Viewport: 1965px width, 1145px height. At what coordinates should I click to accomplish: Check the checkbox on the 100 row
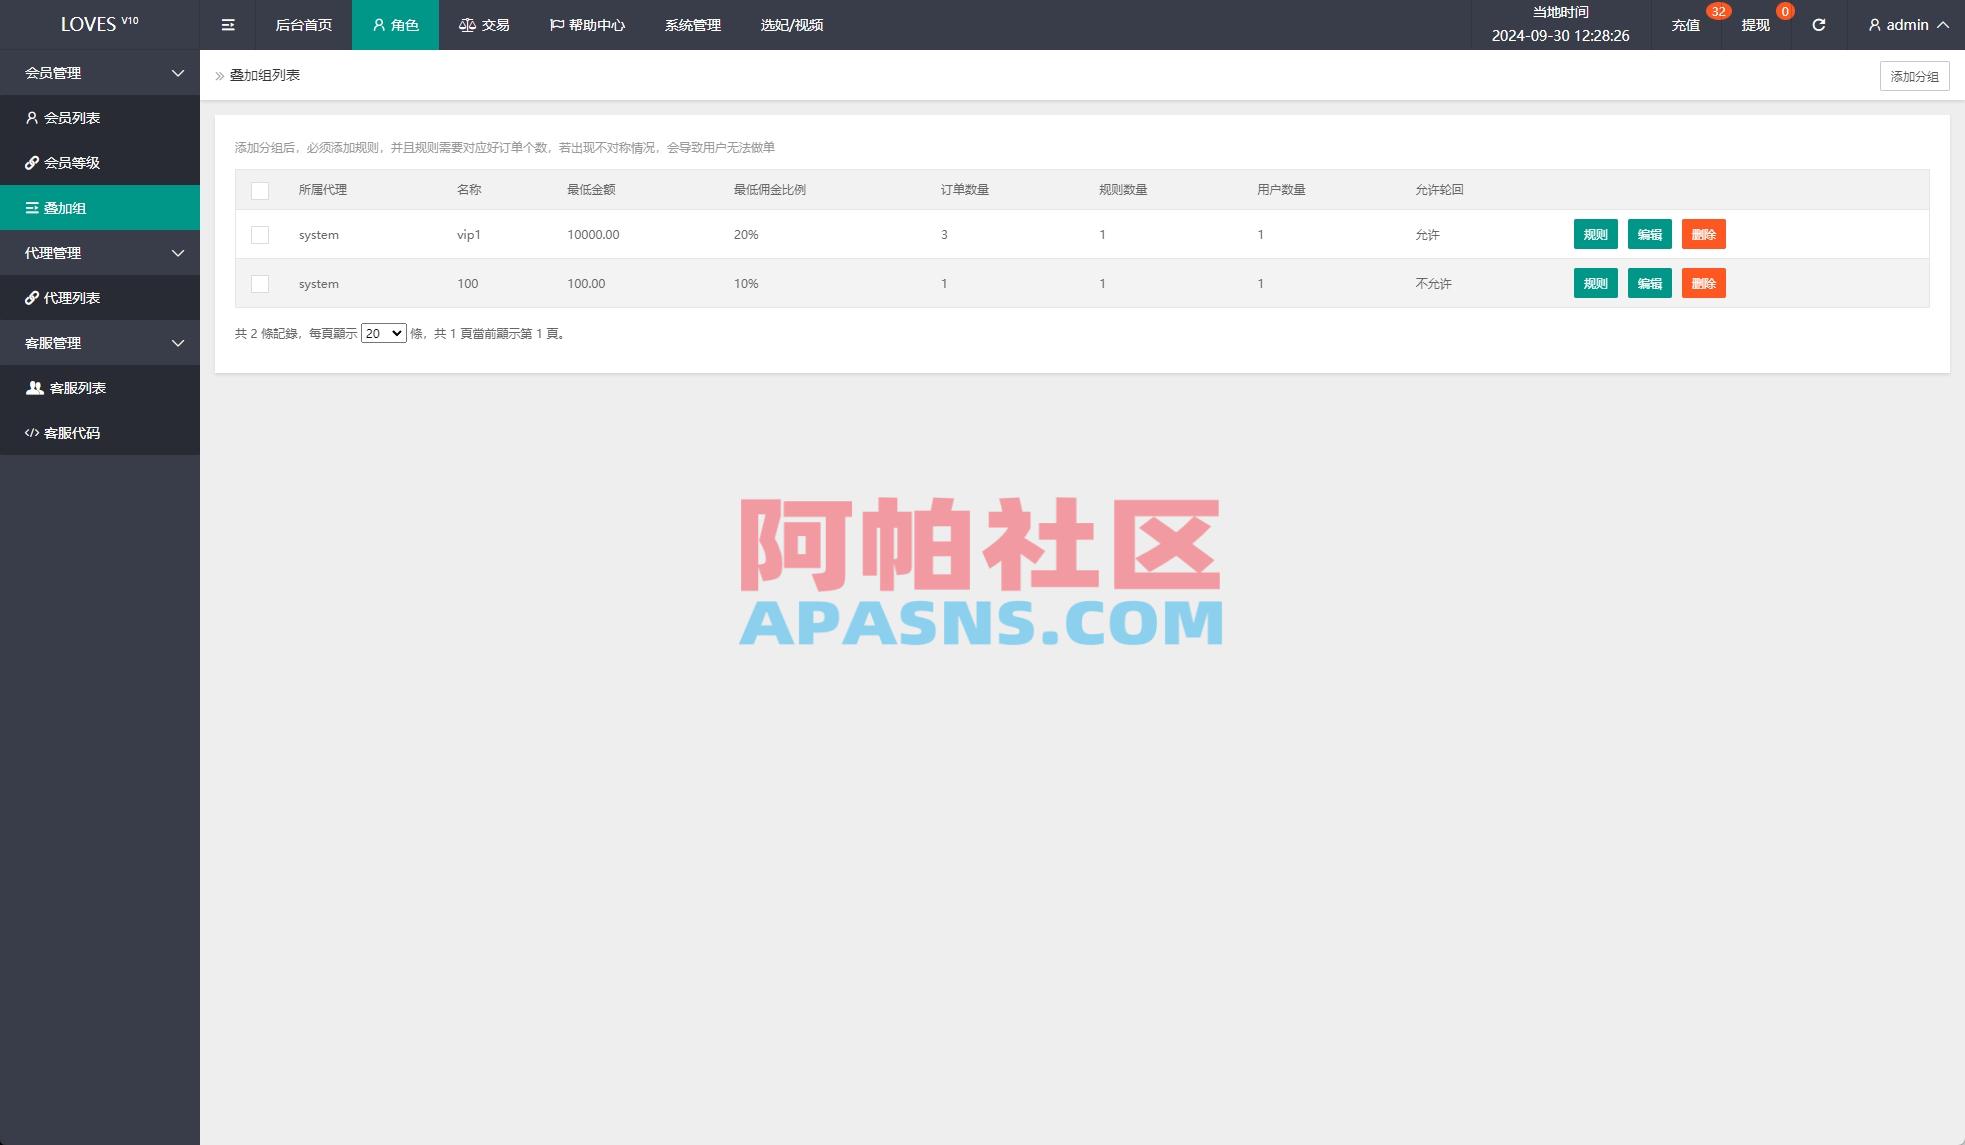[261, 284]
